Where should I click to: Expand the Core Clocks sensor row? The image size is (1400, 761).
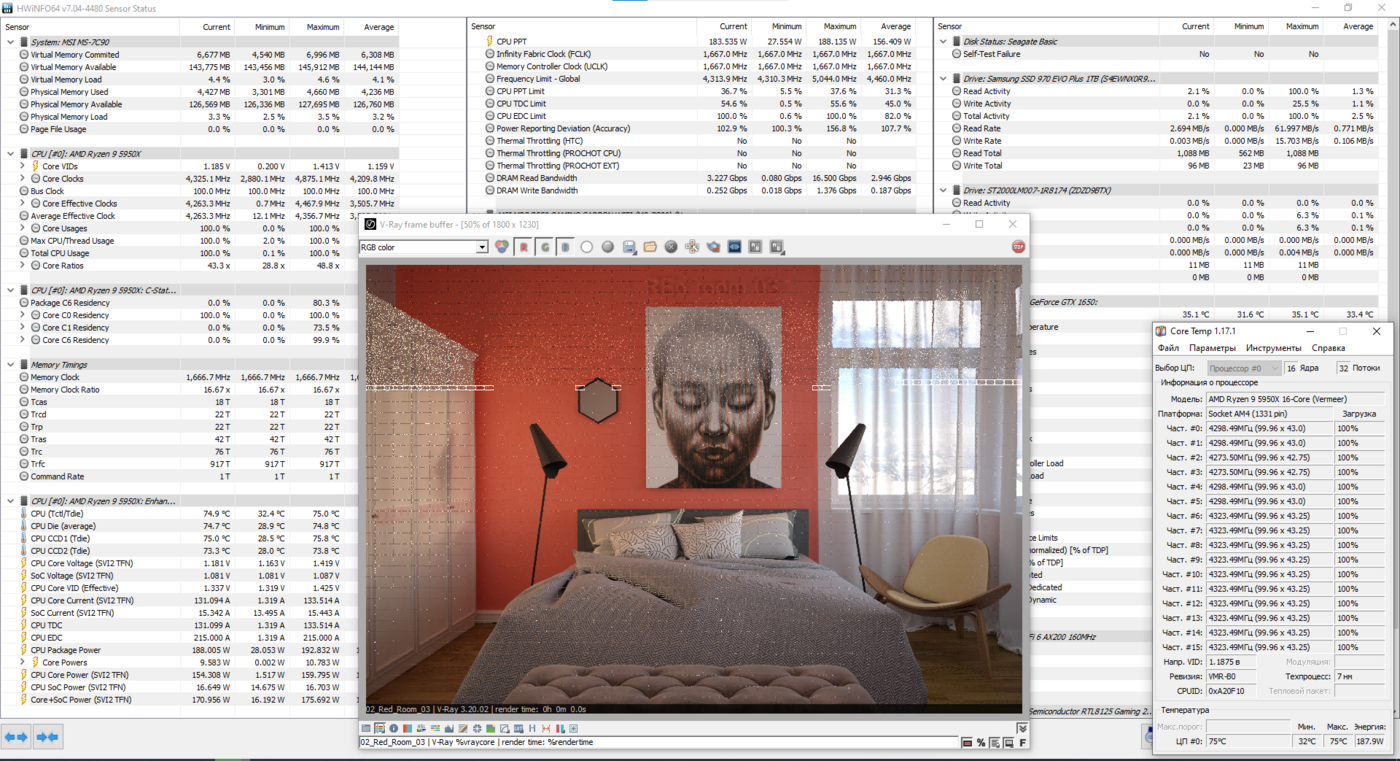pos(22,179)
